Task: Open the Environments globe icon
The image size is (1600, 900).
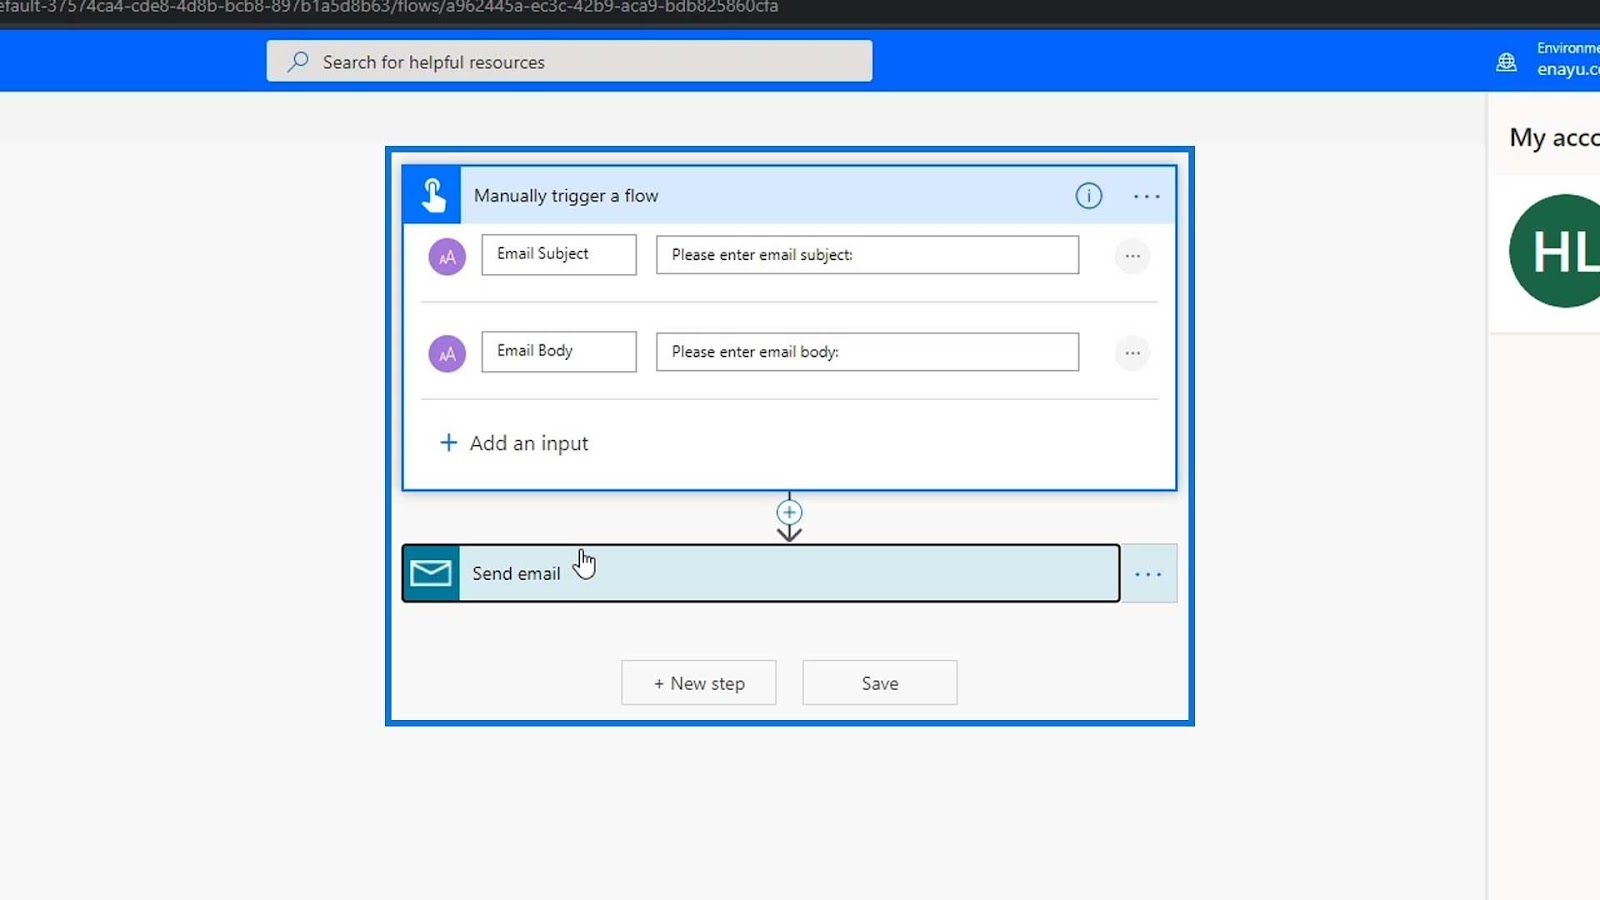Action: click(x=1506, y=62)
